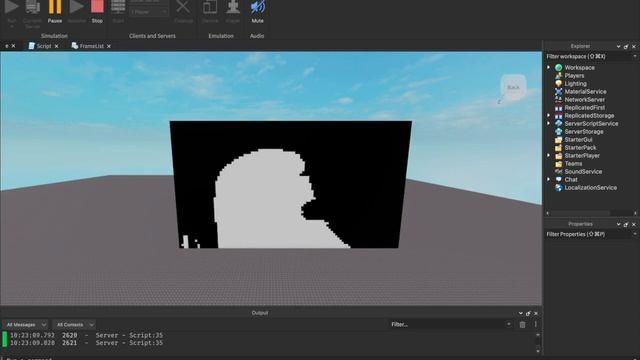
Task: Close the Explorer panel
Action: (634, 46)
